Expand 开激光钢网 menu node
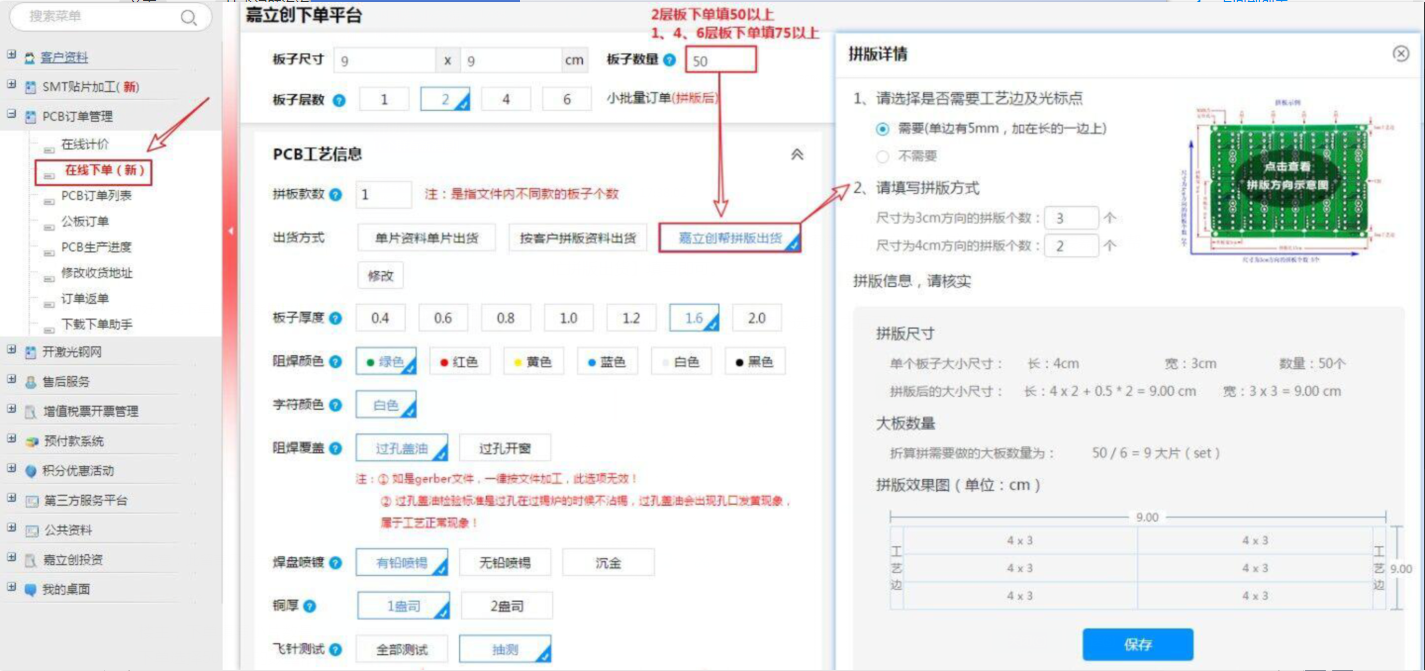The width and height of the screenshot is (1425, 671). (11, 351)
